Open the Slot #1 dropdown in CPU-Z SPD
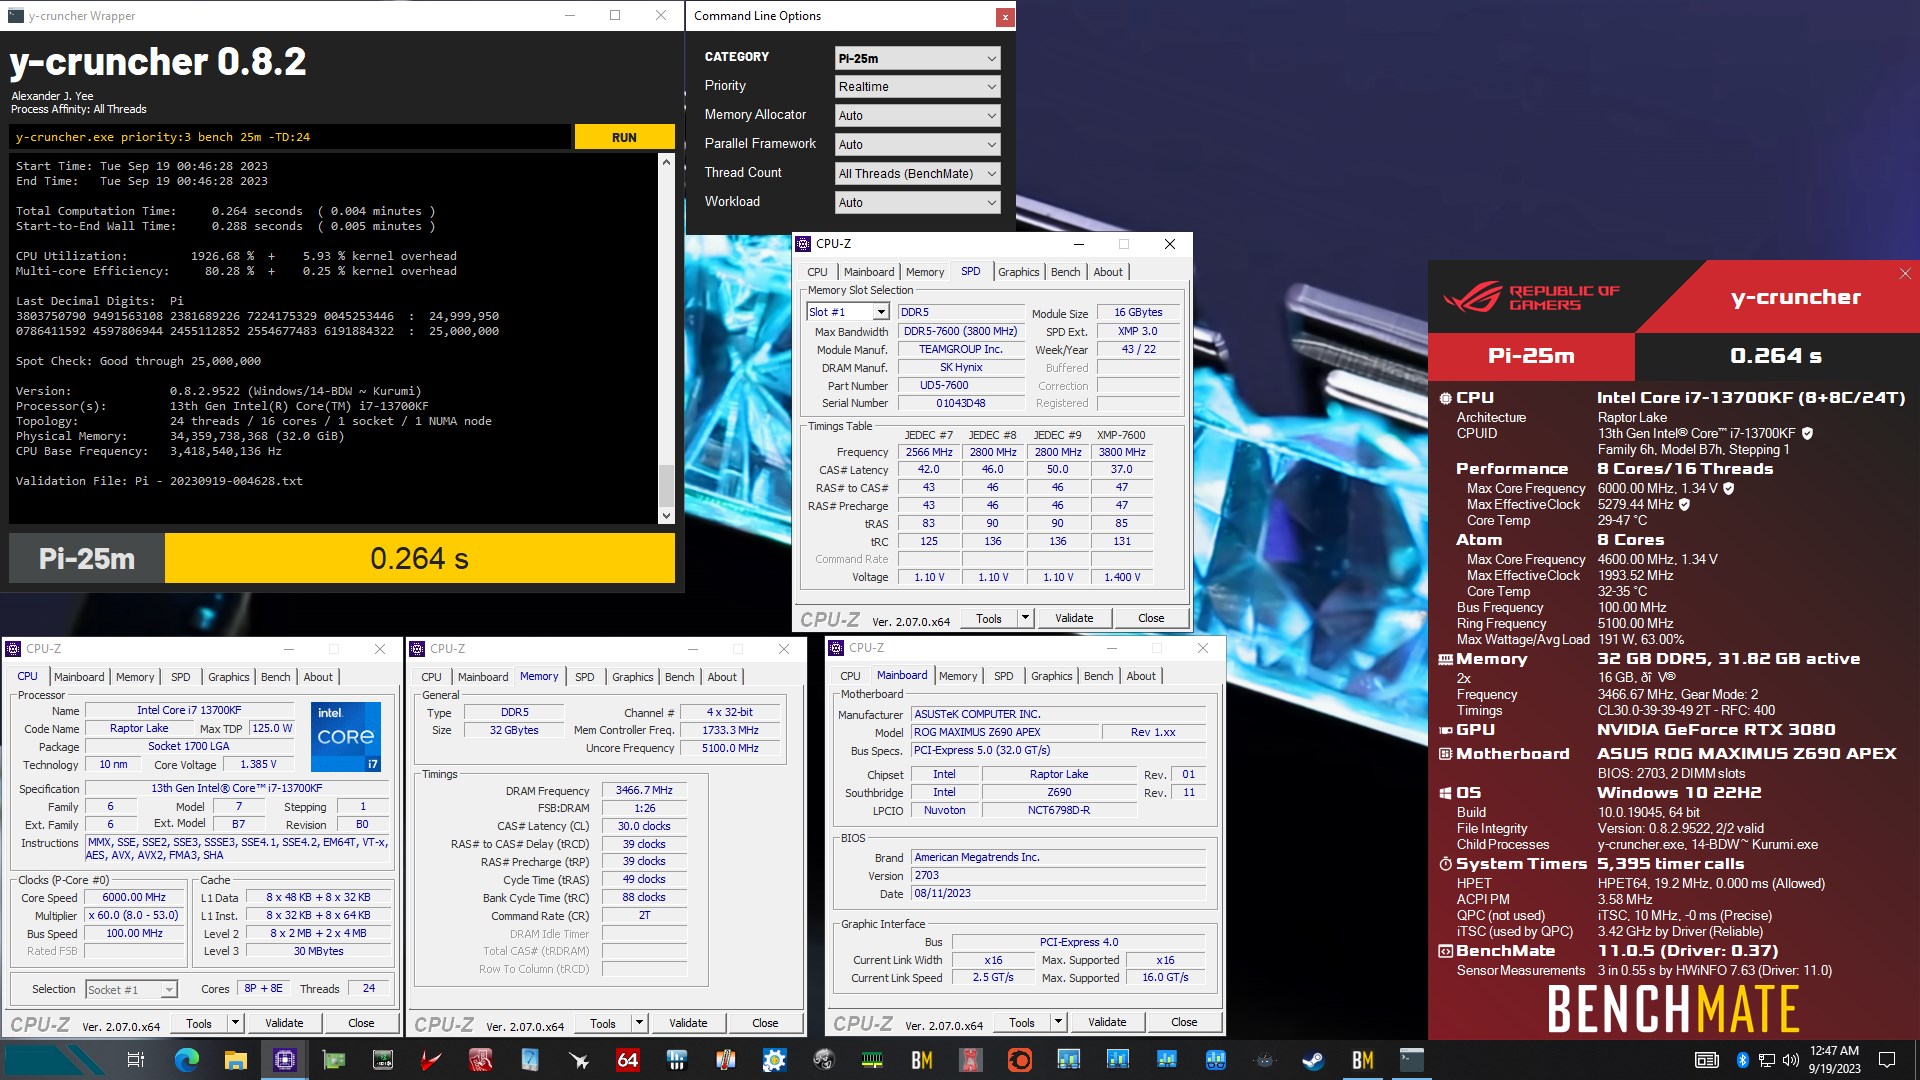The image size is (1920, 1080). point(848,312)
